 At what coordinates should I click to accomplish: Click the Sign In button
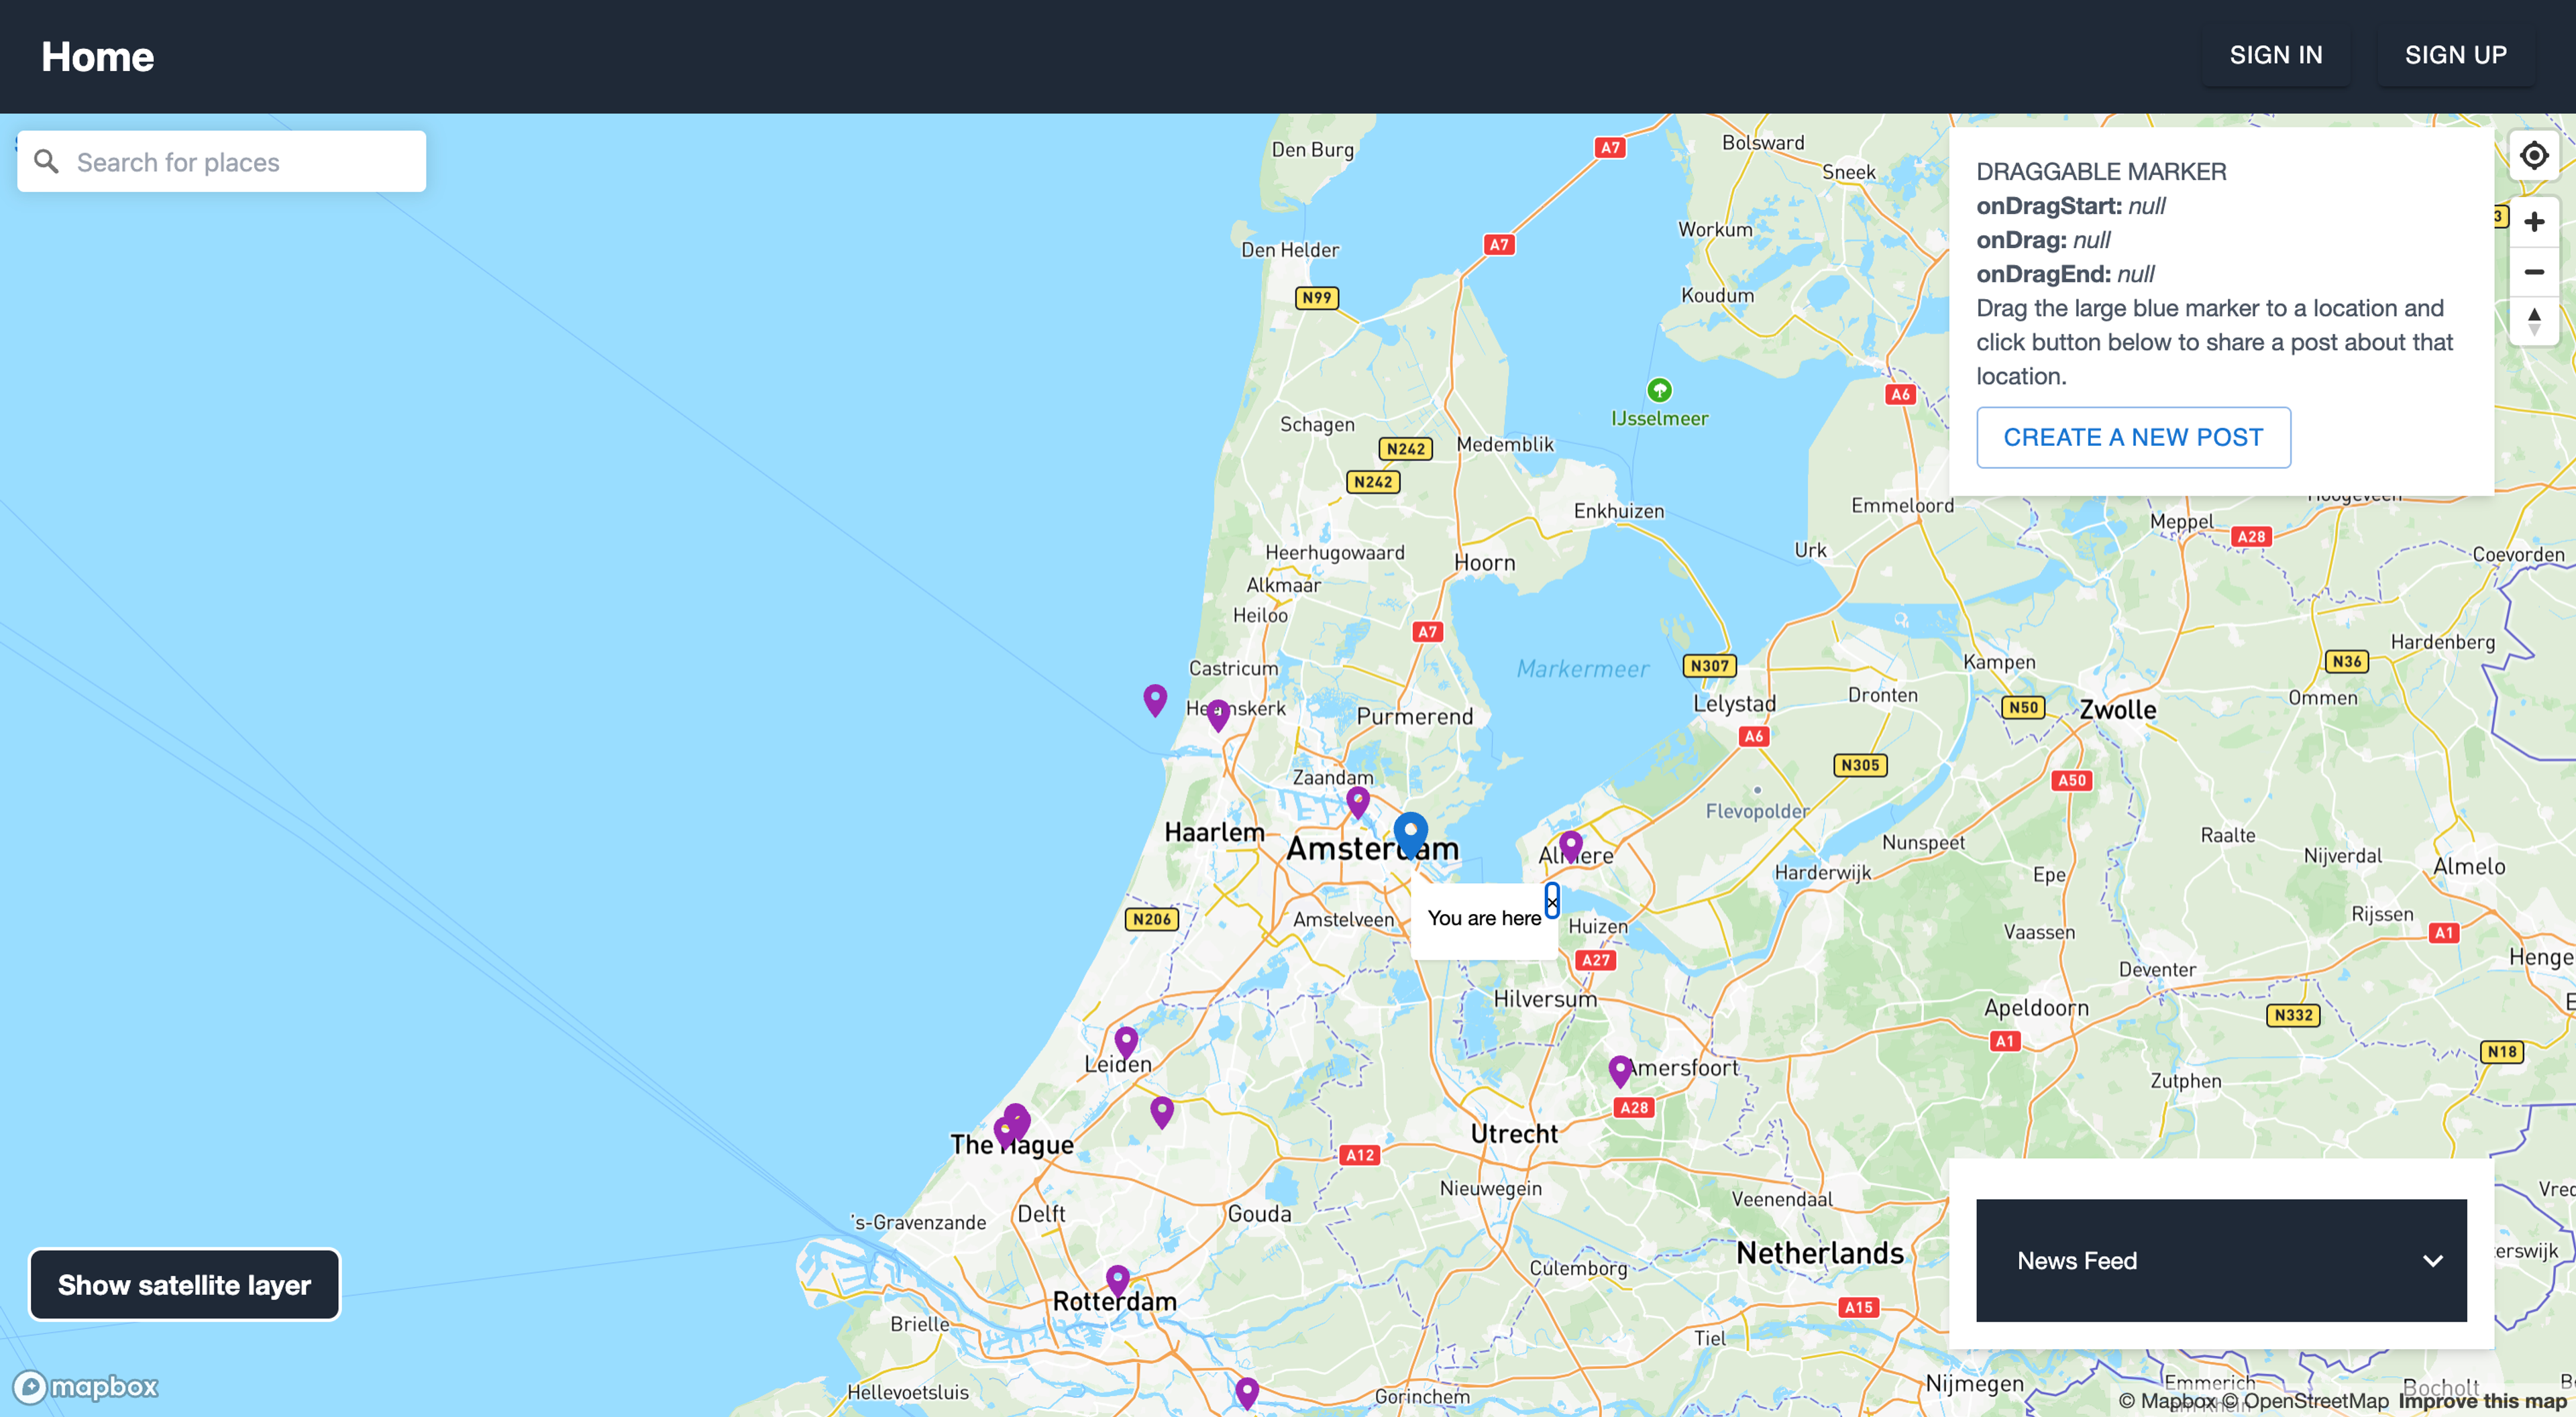(x=2275, y=55)
